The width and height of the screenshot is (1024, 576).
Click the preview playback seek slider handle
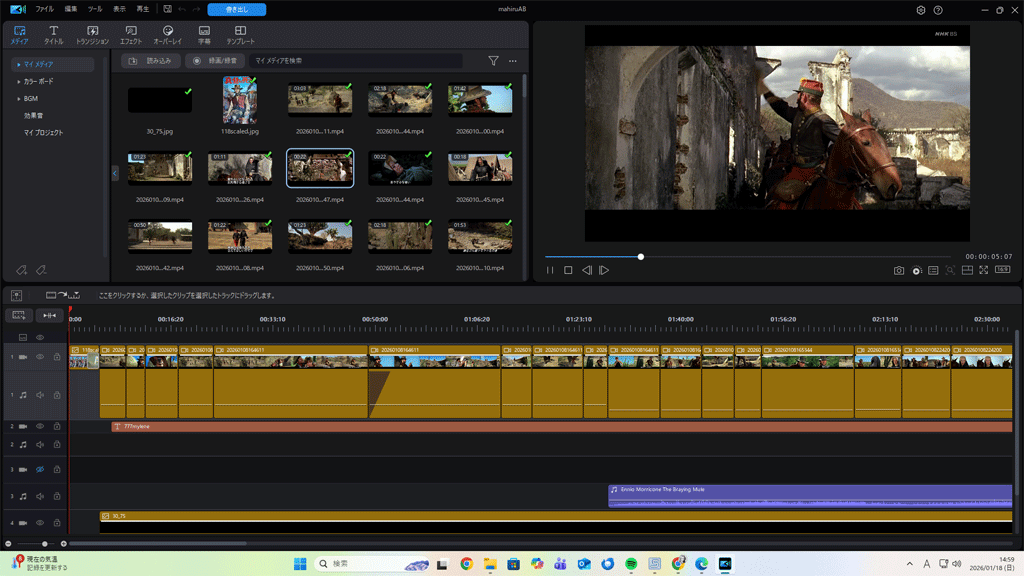641,257
